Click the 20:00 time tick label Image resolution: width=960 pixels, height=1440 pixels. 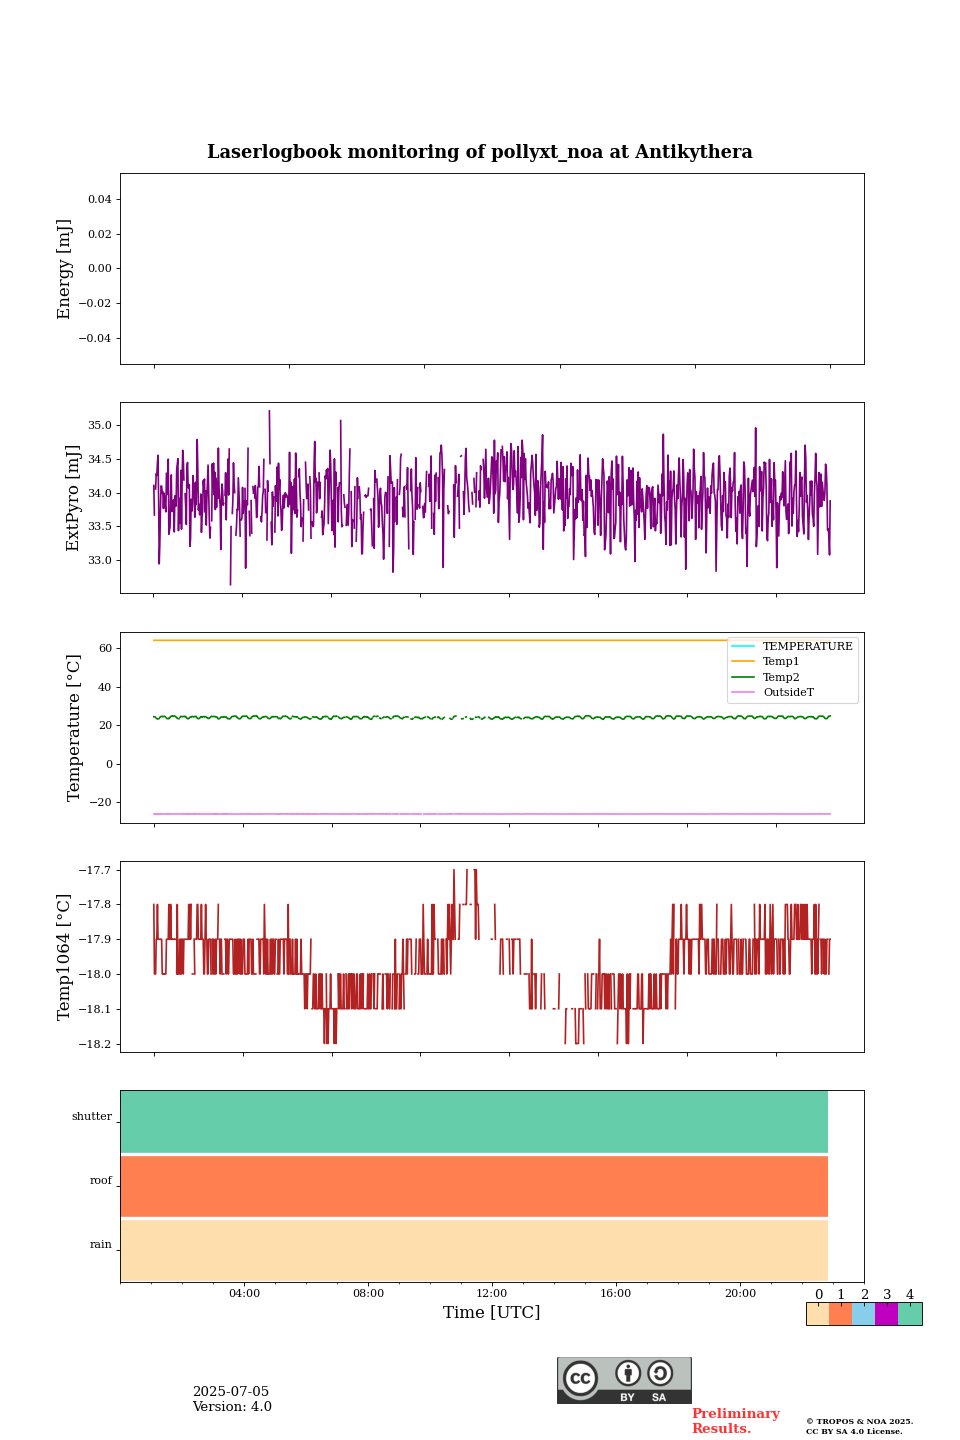(x=740, y=1293)
